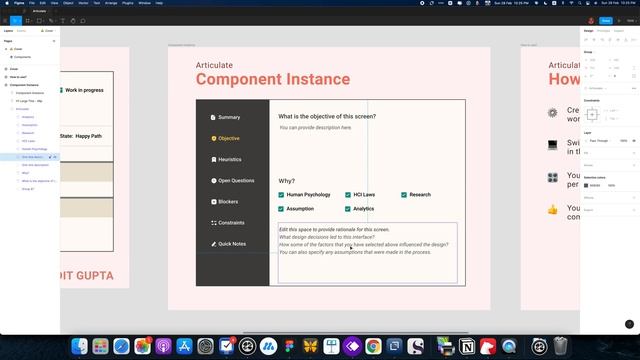Open Google Chrome from the Dock
This screenshot has height=360, width=640.
click(373, 346)
